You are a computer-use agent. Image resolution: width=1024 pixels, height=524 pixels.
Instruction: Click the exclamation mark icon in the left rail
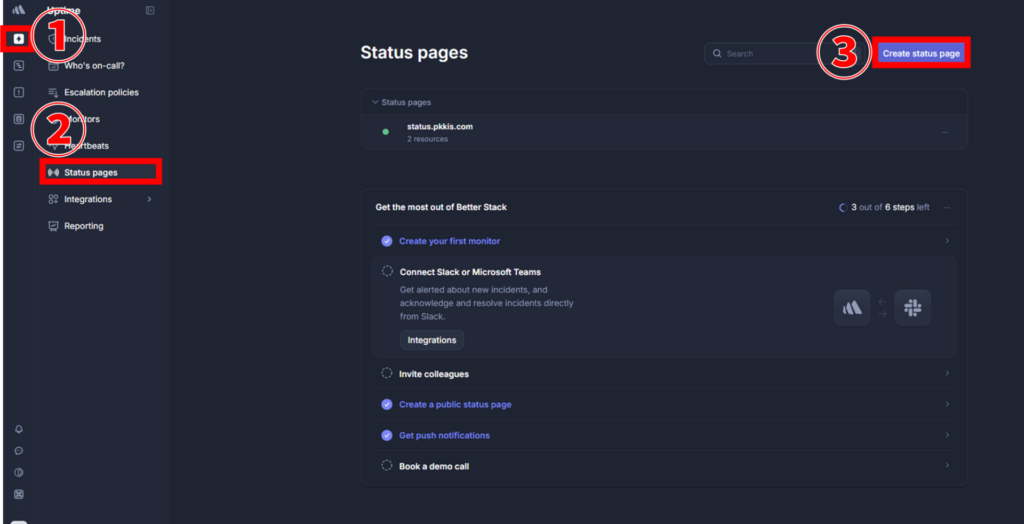[18, 92]
